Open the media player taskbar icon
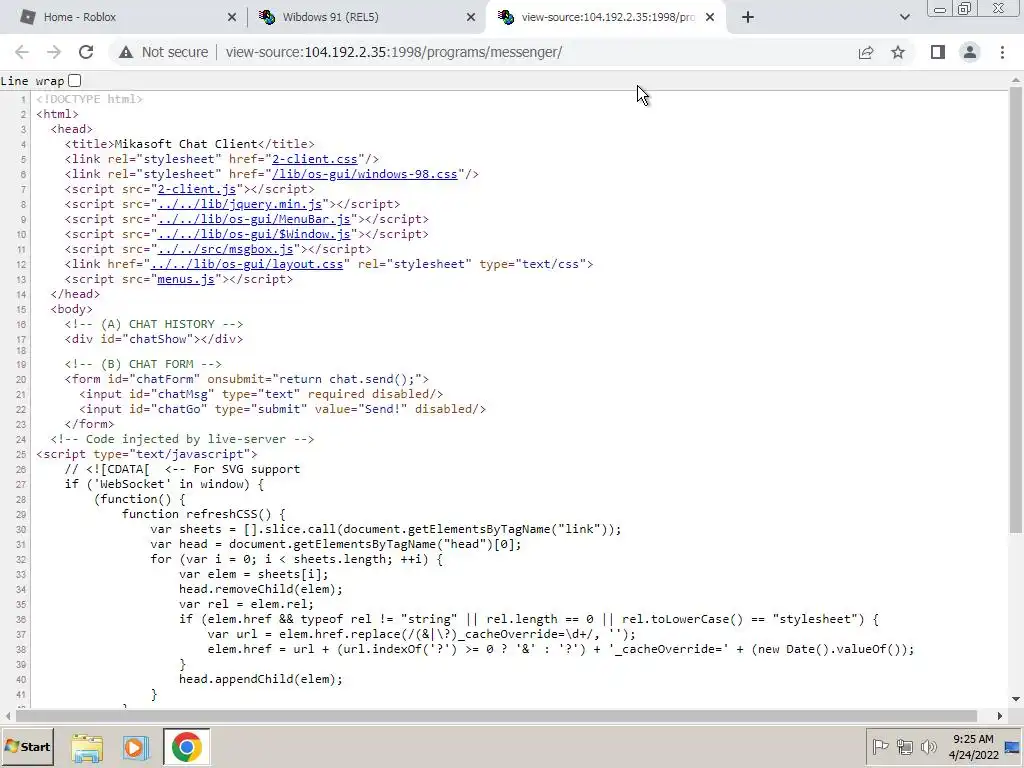 [136, 747]
